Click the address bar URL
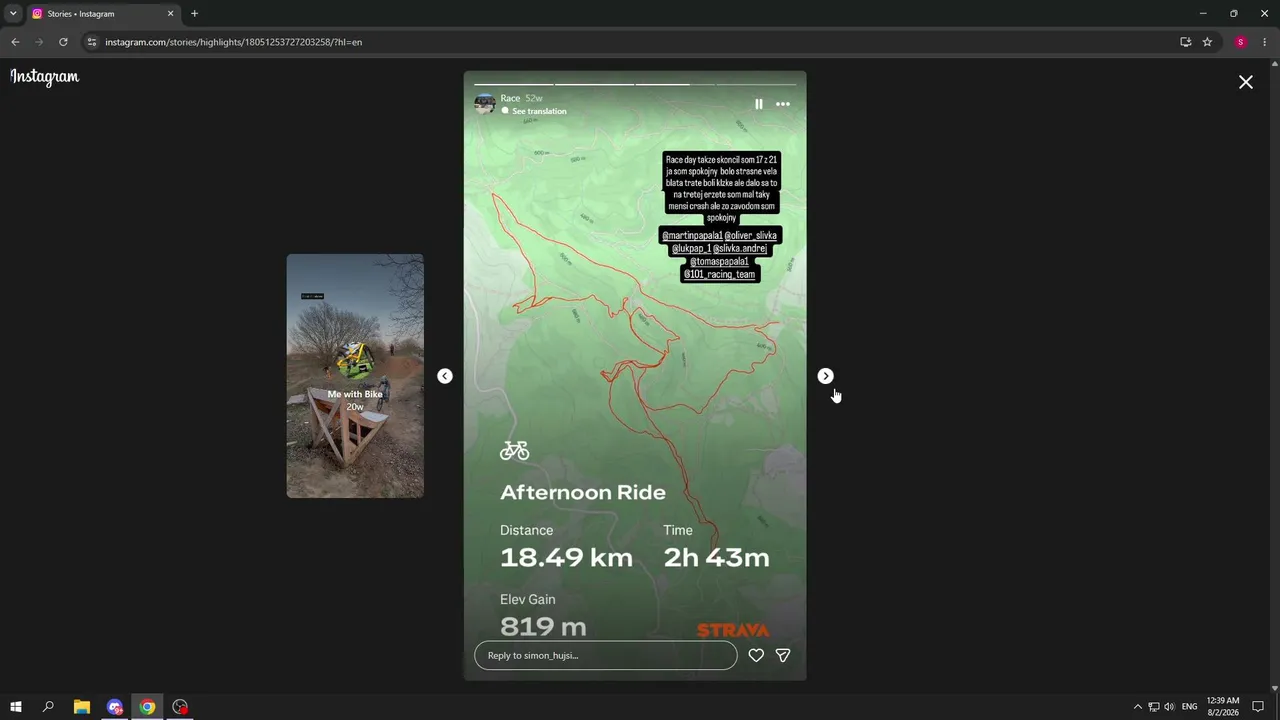This screenshot has height=720, width=1280. point(234,42)
